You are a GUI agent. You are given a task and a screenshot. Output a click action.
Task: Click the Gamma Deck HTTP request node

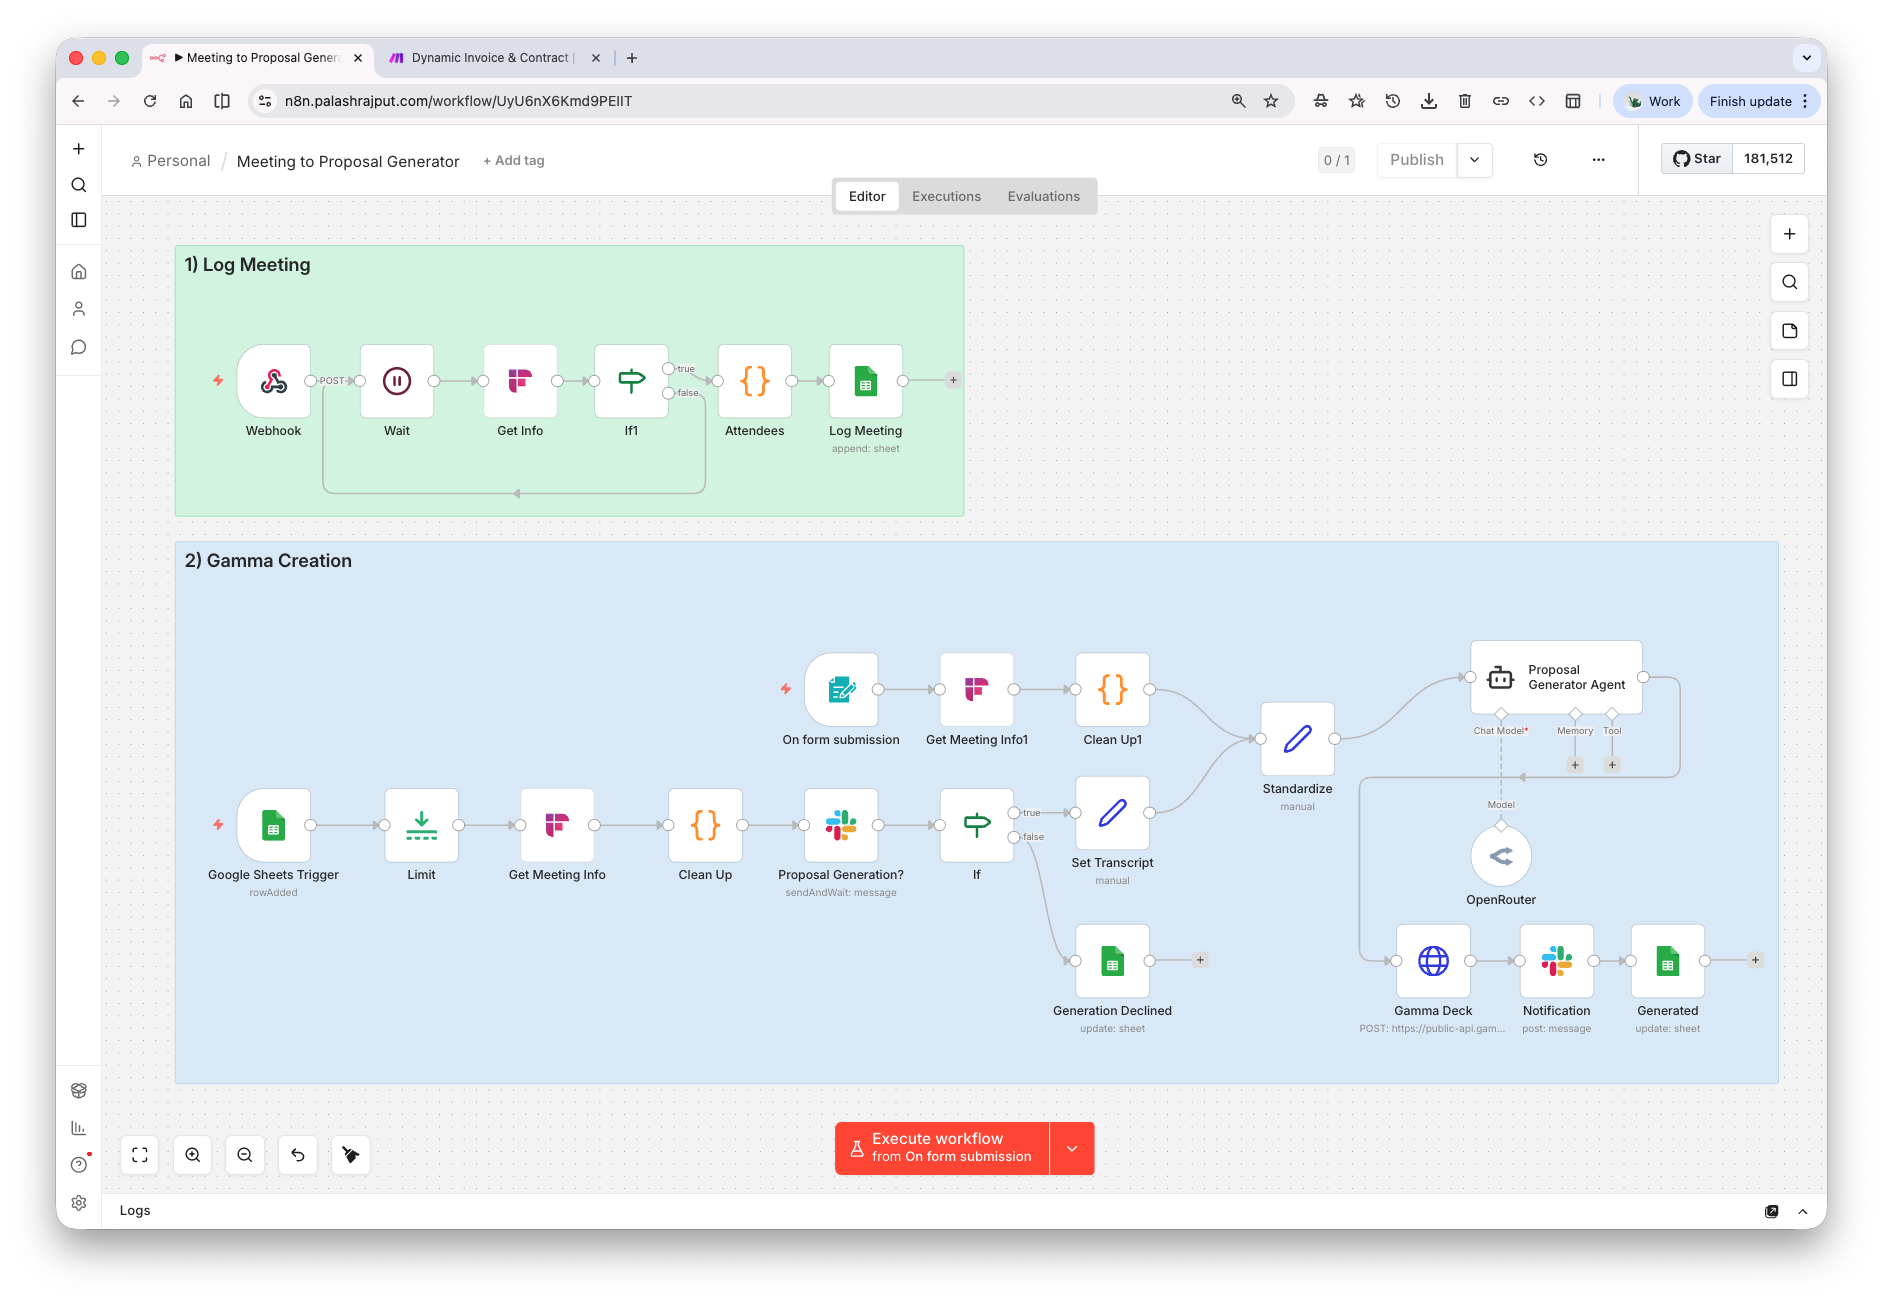[x=1433, y=961]
